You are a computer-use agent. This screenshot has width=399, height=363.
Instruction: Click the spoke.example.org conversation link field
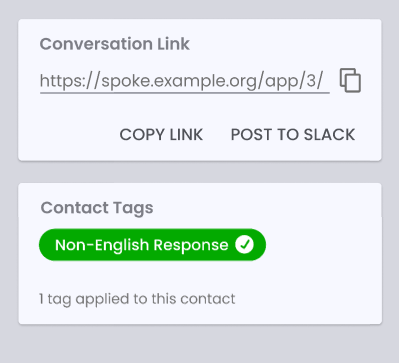point(185,81)
